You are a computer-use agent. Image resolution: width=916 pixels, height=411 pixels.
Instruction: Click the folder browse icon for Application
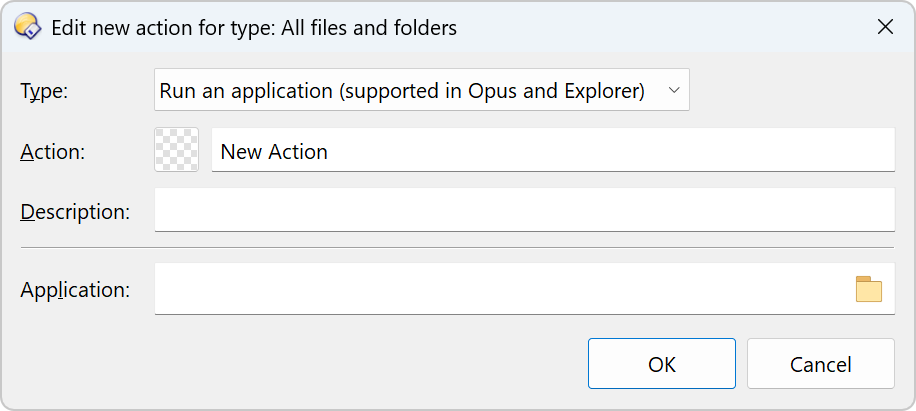869,289
